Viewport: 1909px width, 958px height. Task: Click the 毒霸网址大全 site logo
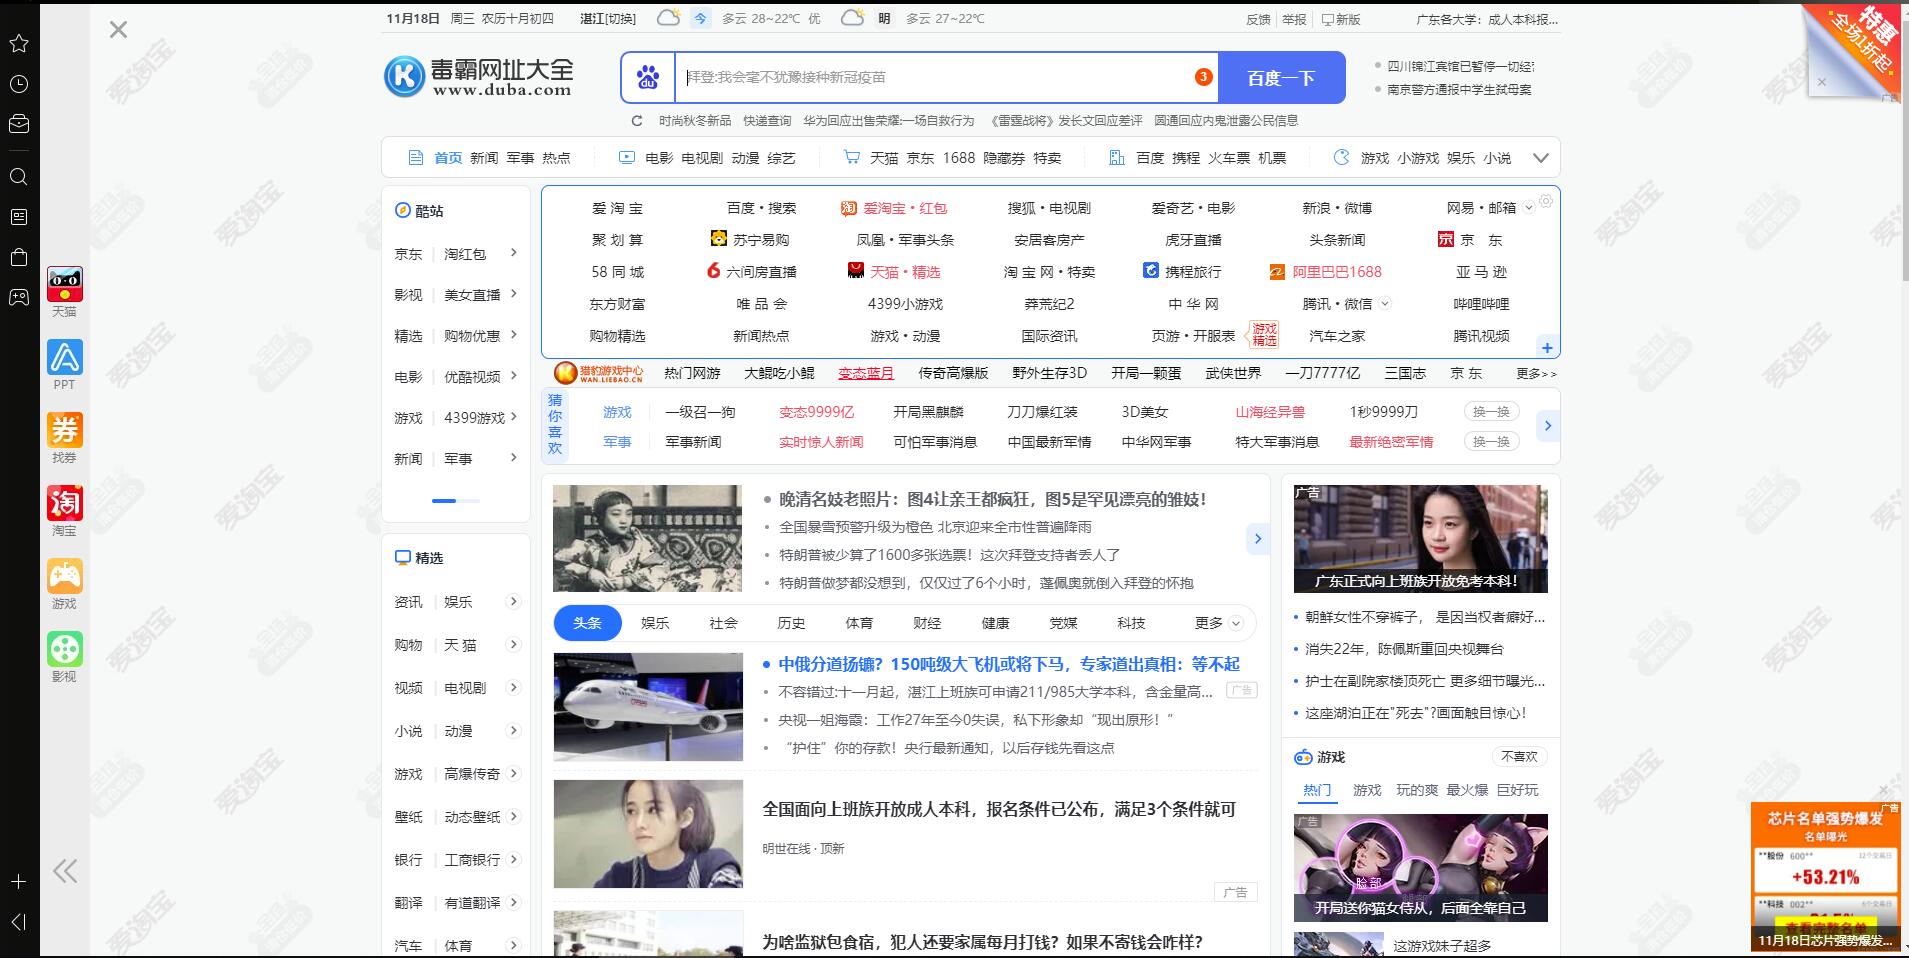479,77
